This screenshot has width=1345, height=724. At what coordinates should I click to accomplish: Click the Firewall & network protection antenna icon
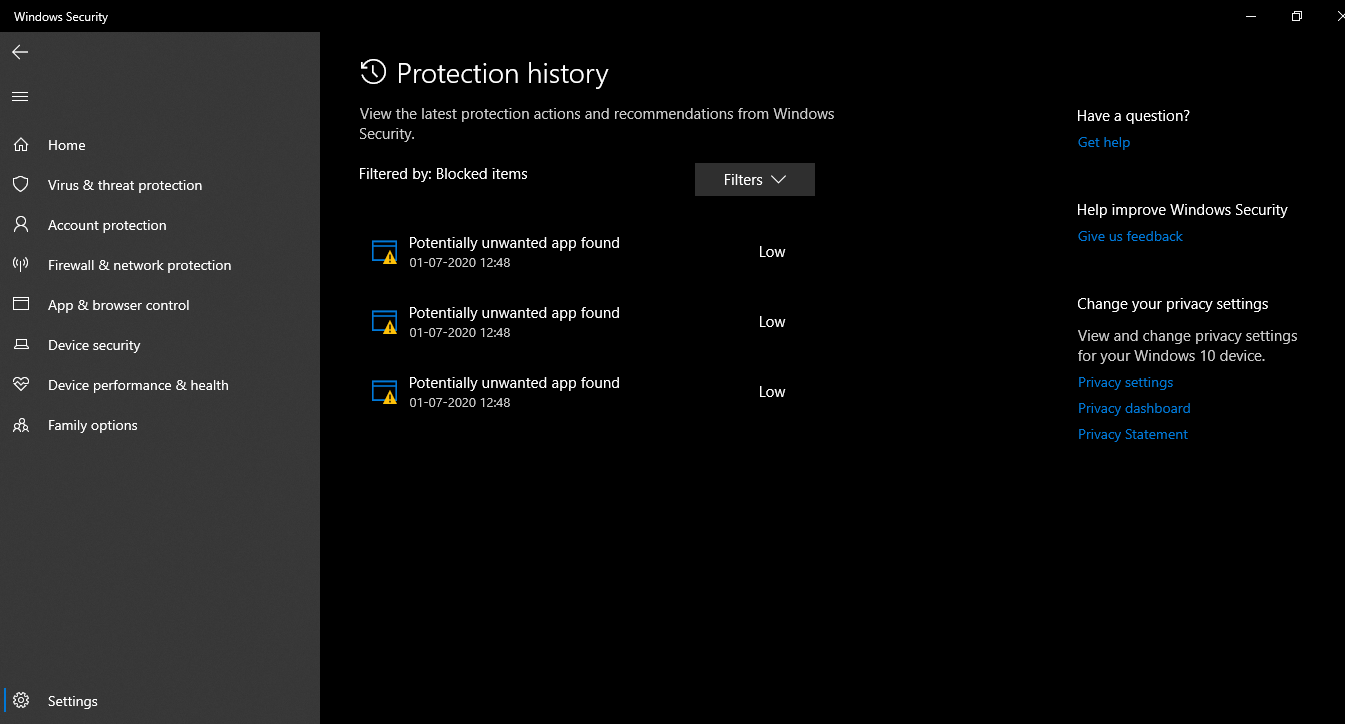(x=20, y=265)
